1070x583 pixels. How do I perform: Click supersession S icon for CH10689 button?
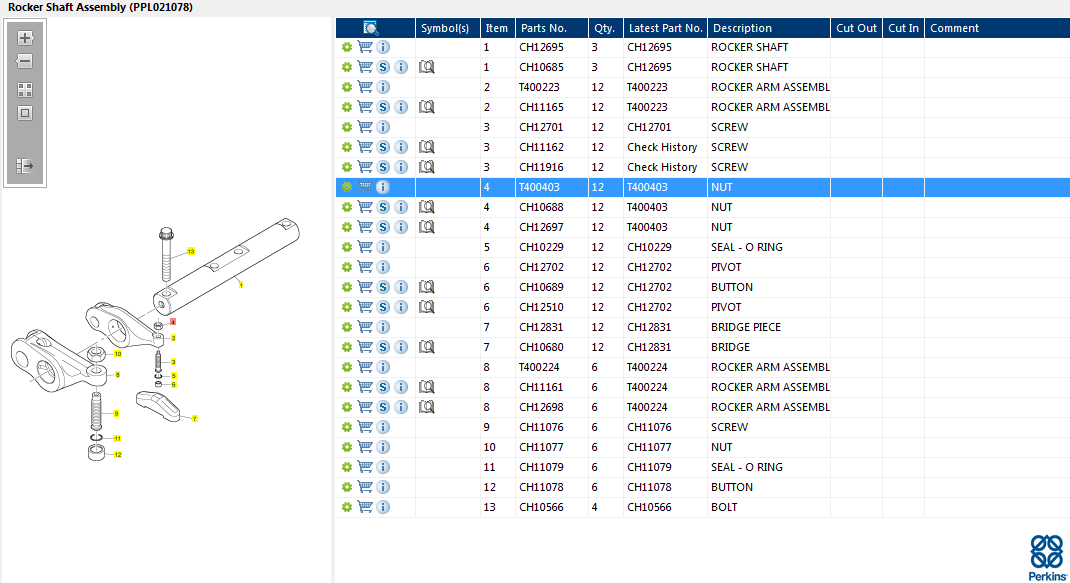pyautogui.click(x=384, y=287)
